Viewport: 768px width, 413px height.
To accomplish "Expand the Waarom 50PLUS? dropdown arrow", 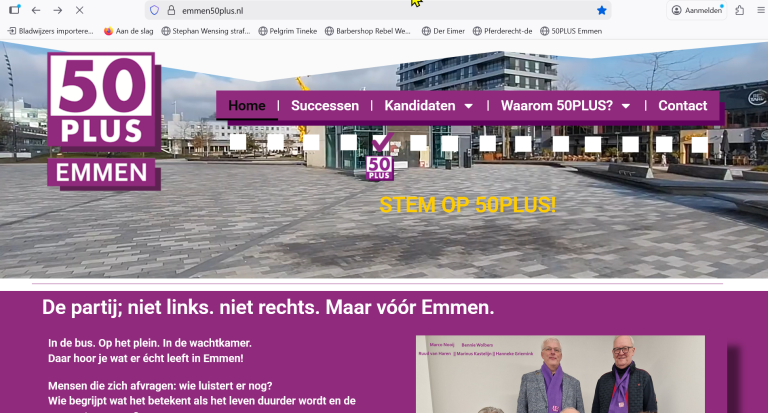I will 626,106.
